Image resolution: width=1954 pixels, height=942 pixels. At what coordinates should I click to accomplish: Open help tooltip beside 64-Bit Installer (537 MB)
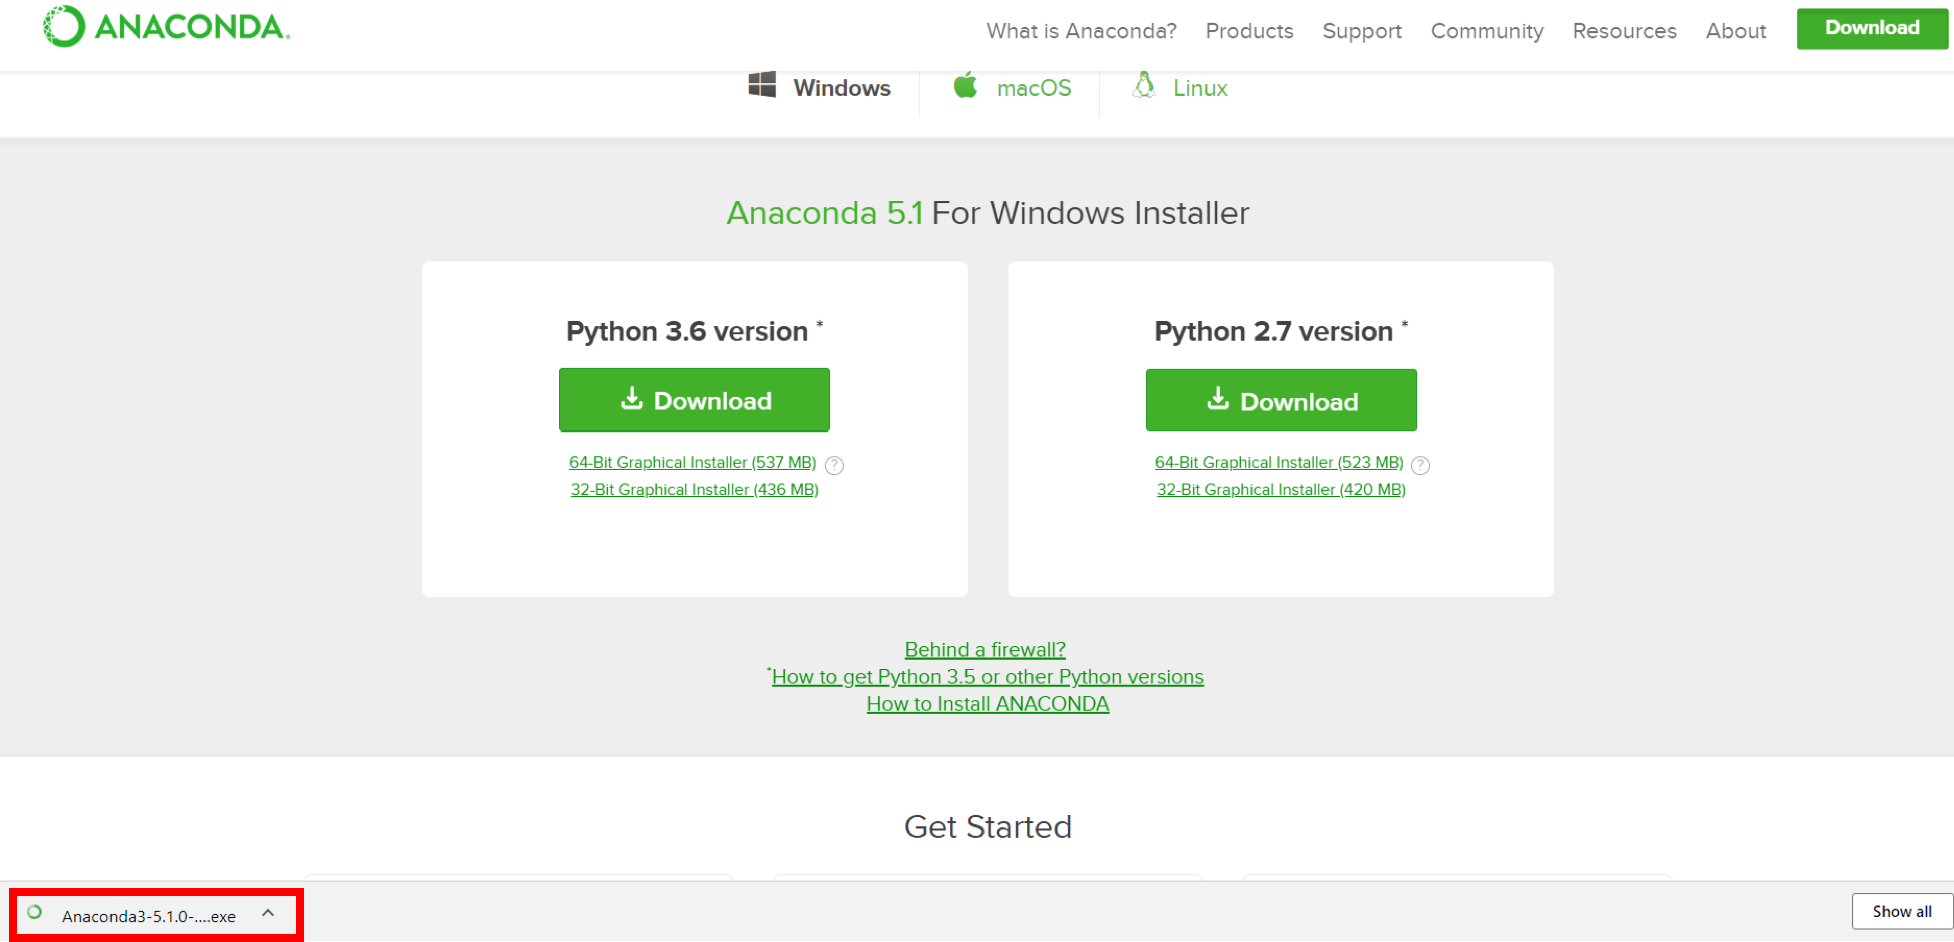(x=834, y=464)
